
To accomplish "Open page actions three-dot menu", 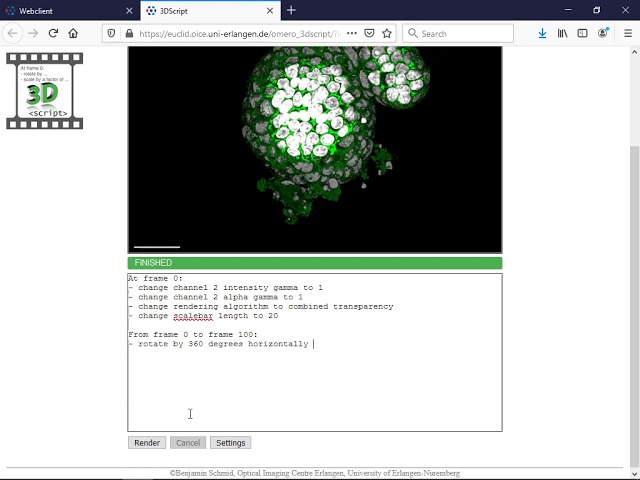I will point(352,33).
